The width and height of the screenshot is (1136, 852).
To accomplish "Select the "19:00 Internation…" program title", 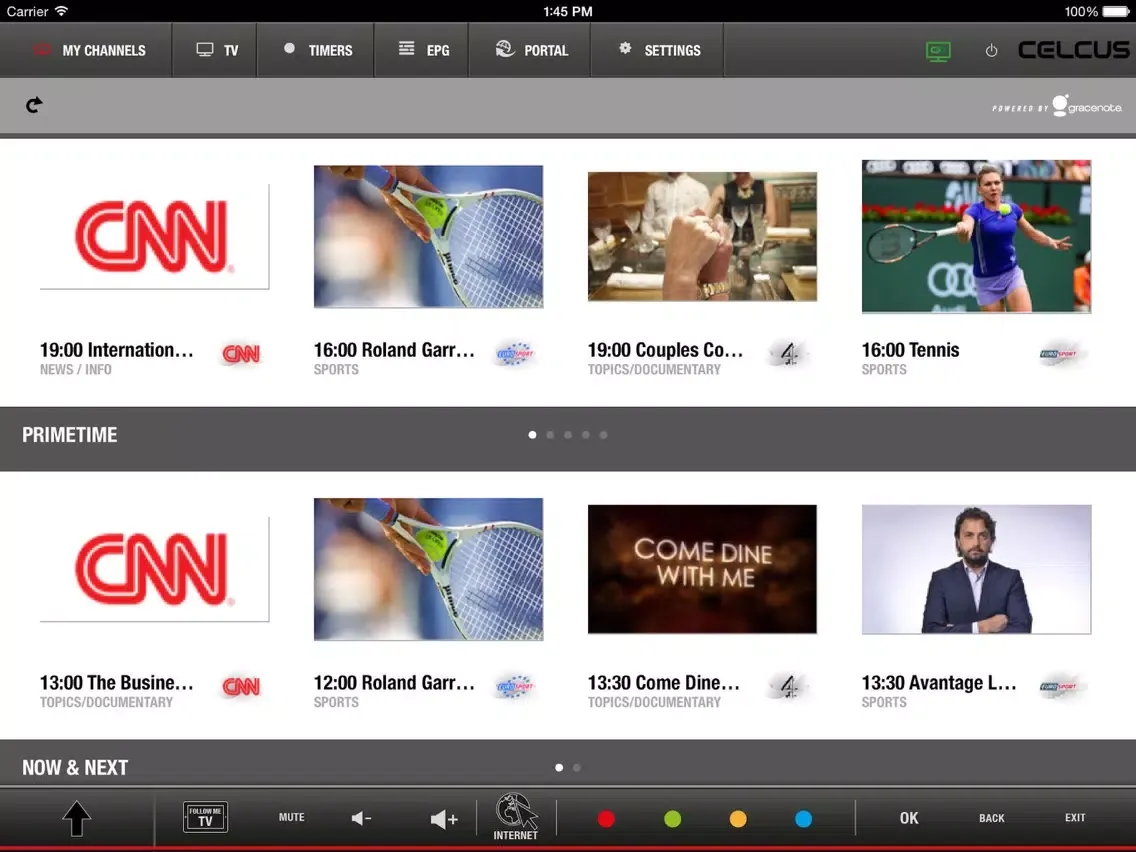I will (x=117, y=350).
